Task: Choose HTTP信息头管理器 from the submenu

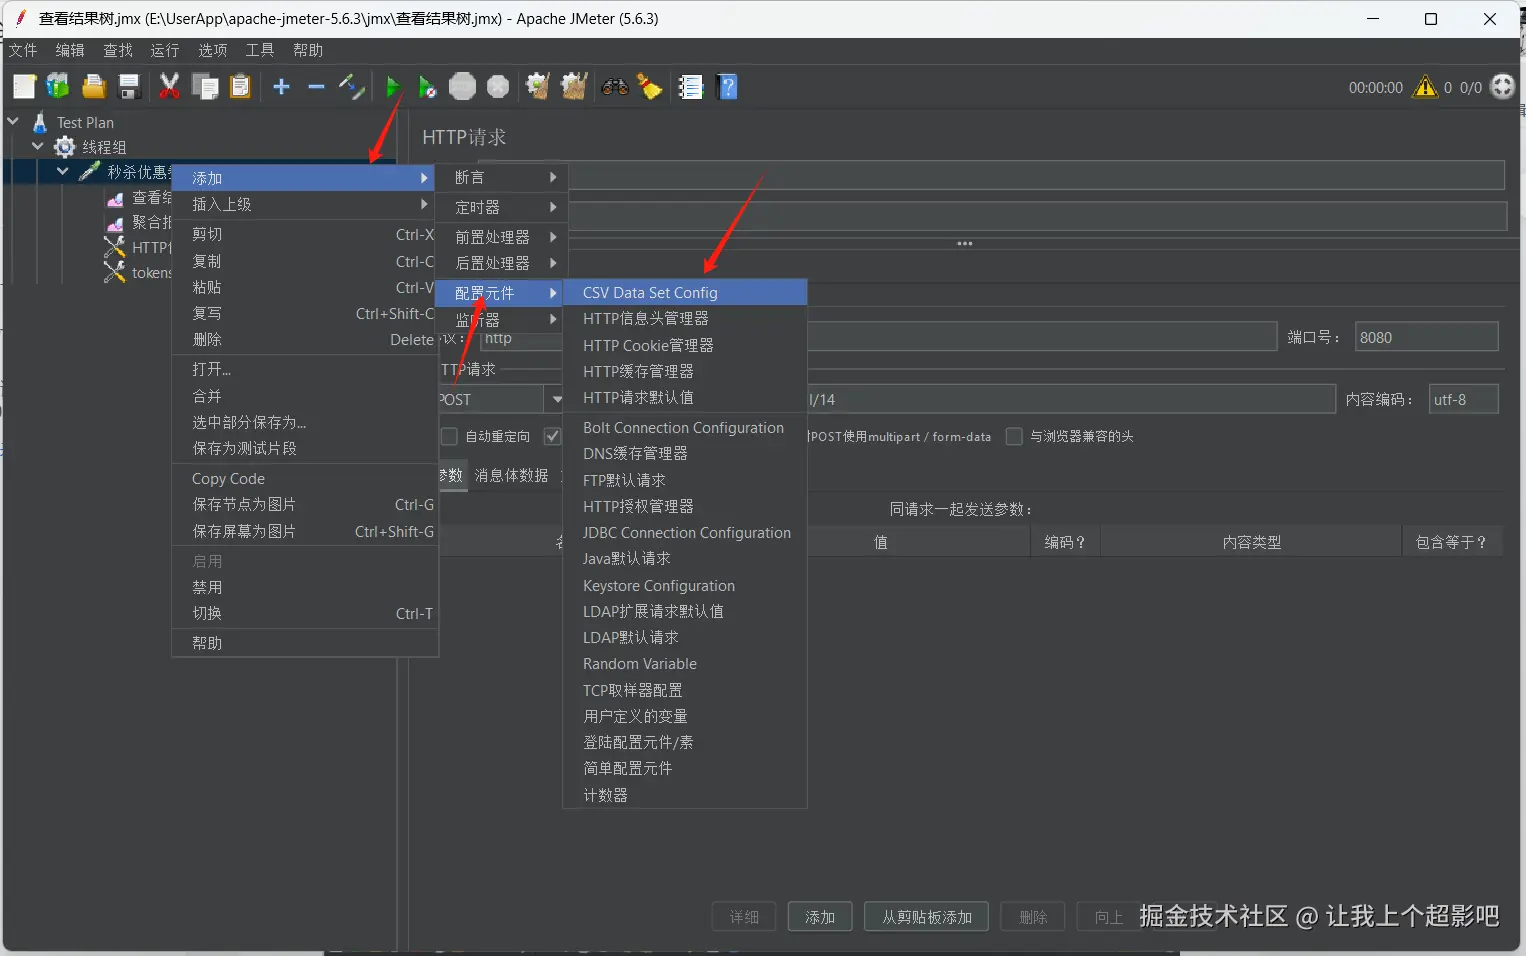Action: point(685,318)
